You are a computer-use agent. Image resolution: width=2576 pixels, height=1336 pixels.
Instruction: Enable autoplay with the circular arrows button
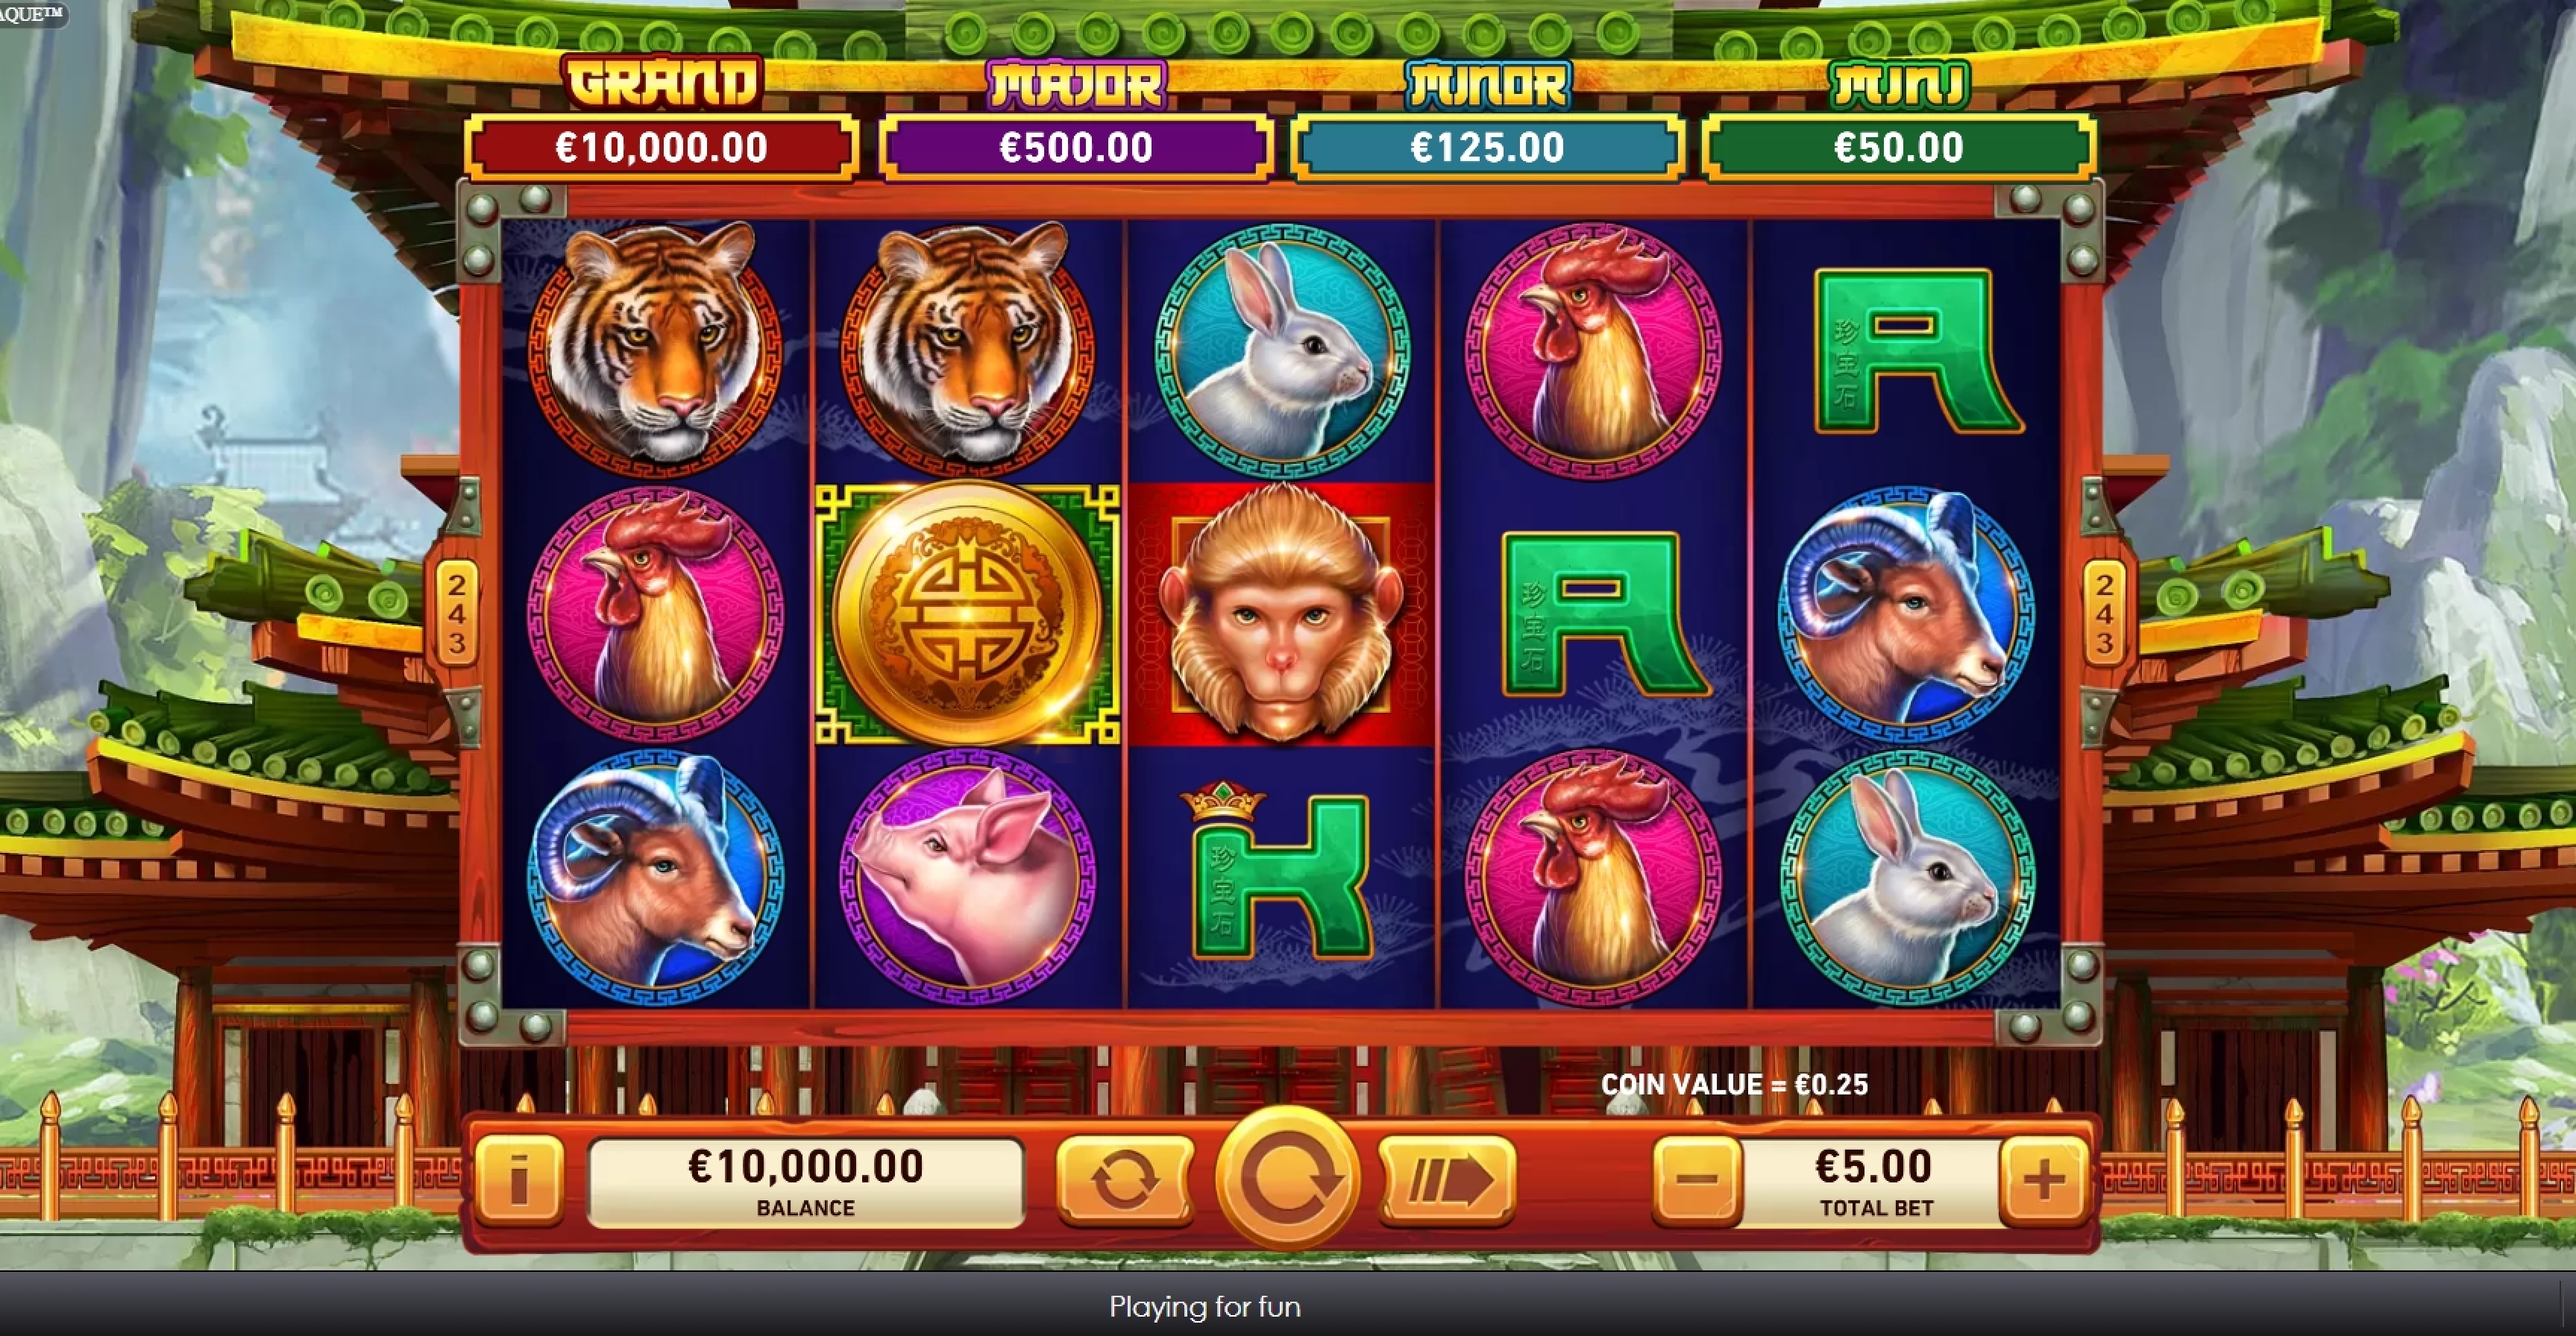click(x=1125, y=1180)
